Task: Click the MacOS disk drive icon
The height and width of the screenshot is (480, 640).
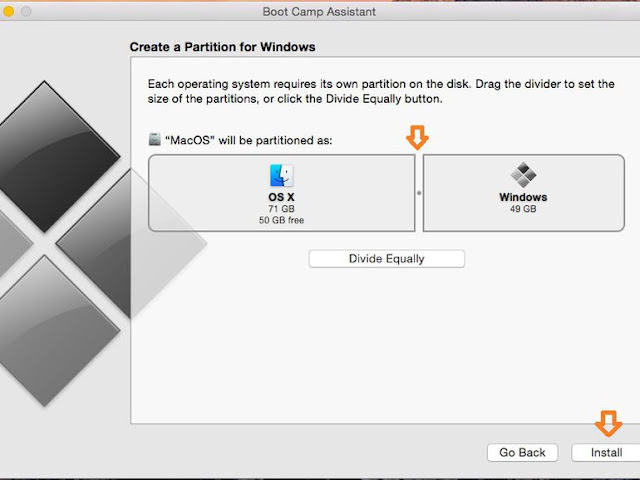Action: [154, 139]
